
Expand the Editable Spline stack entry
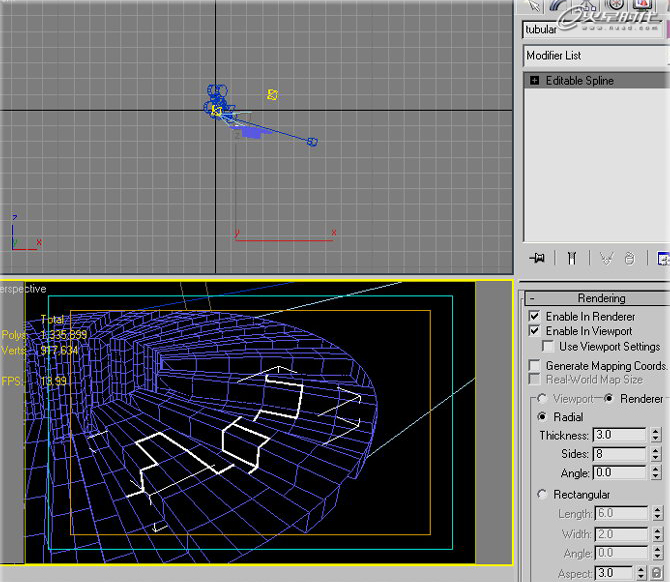coord(535,80)
